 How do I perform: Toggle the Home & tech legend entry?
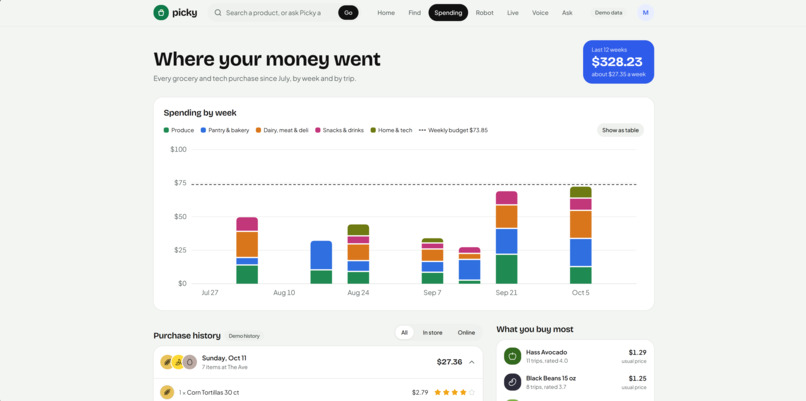391,130
